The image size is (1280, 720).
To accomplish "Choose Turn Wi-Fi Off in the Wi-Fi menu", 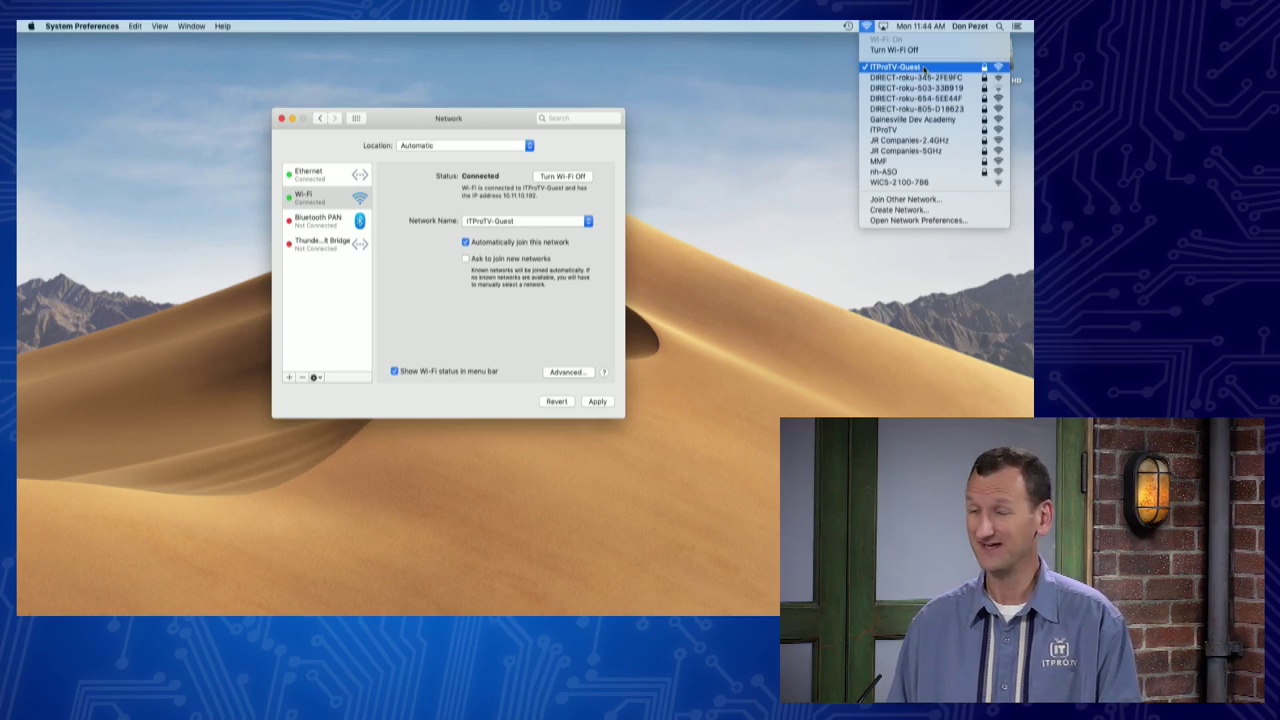I will pos(934,50).
